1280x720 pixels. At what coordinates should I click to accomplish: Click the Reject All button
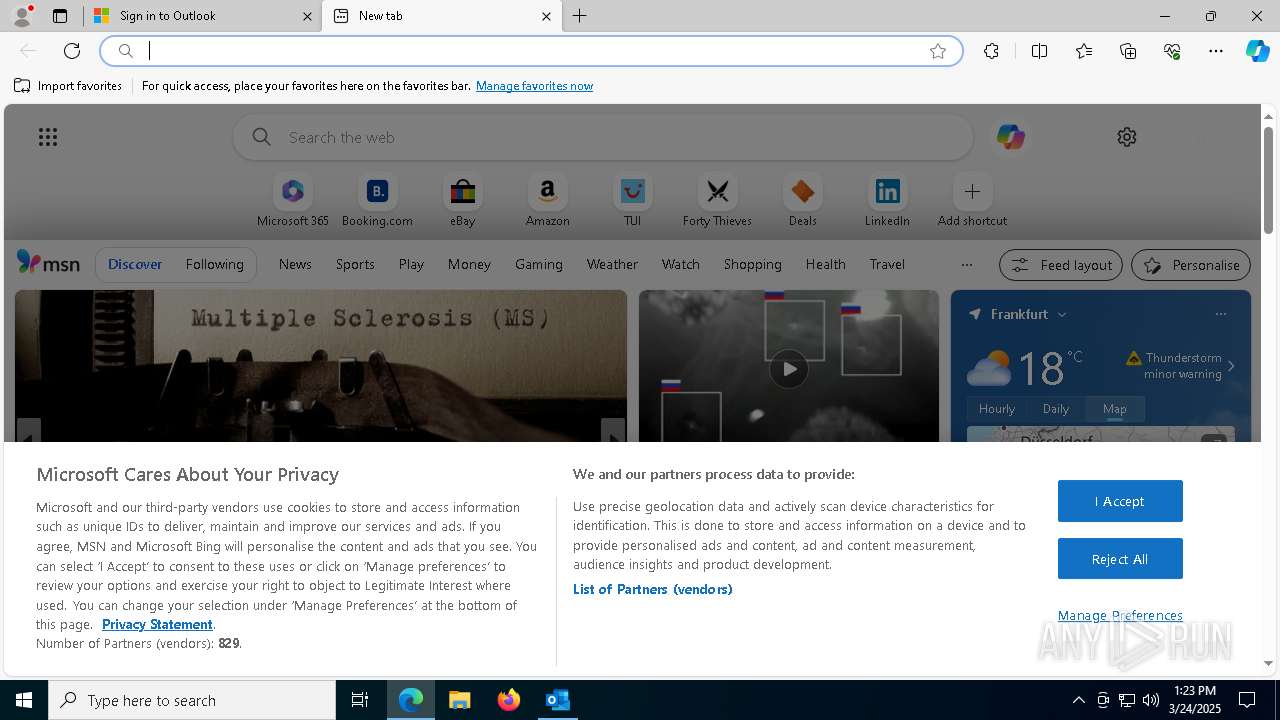pos(1120,559)
